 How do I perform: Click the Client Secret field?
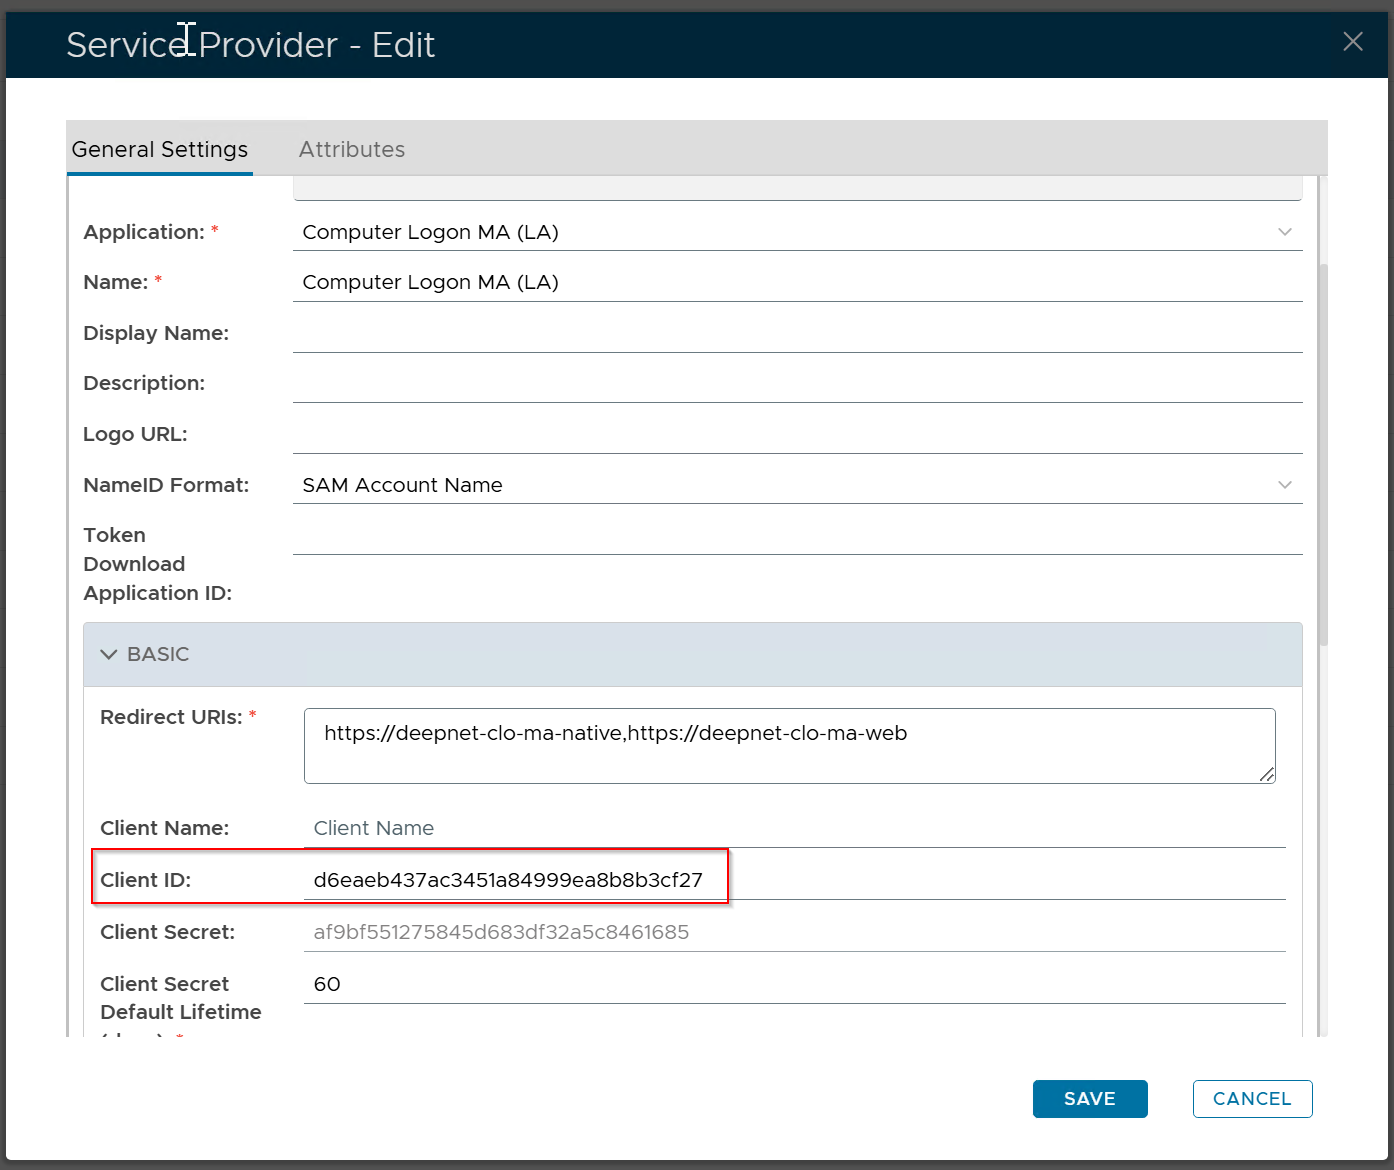(x=794, y=932)
